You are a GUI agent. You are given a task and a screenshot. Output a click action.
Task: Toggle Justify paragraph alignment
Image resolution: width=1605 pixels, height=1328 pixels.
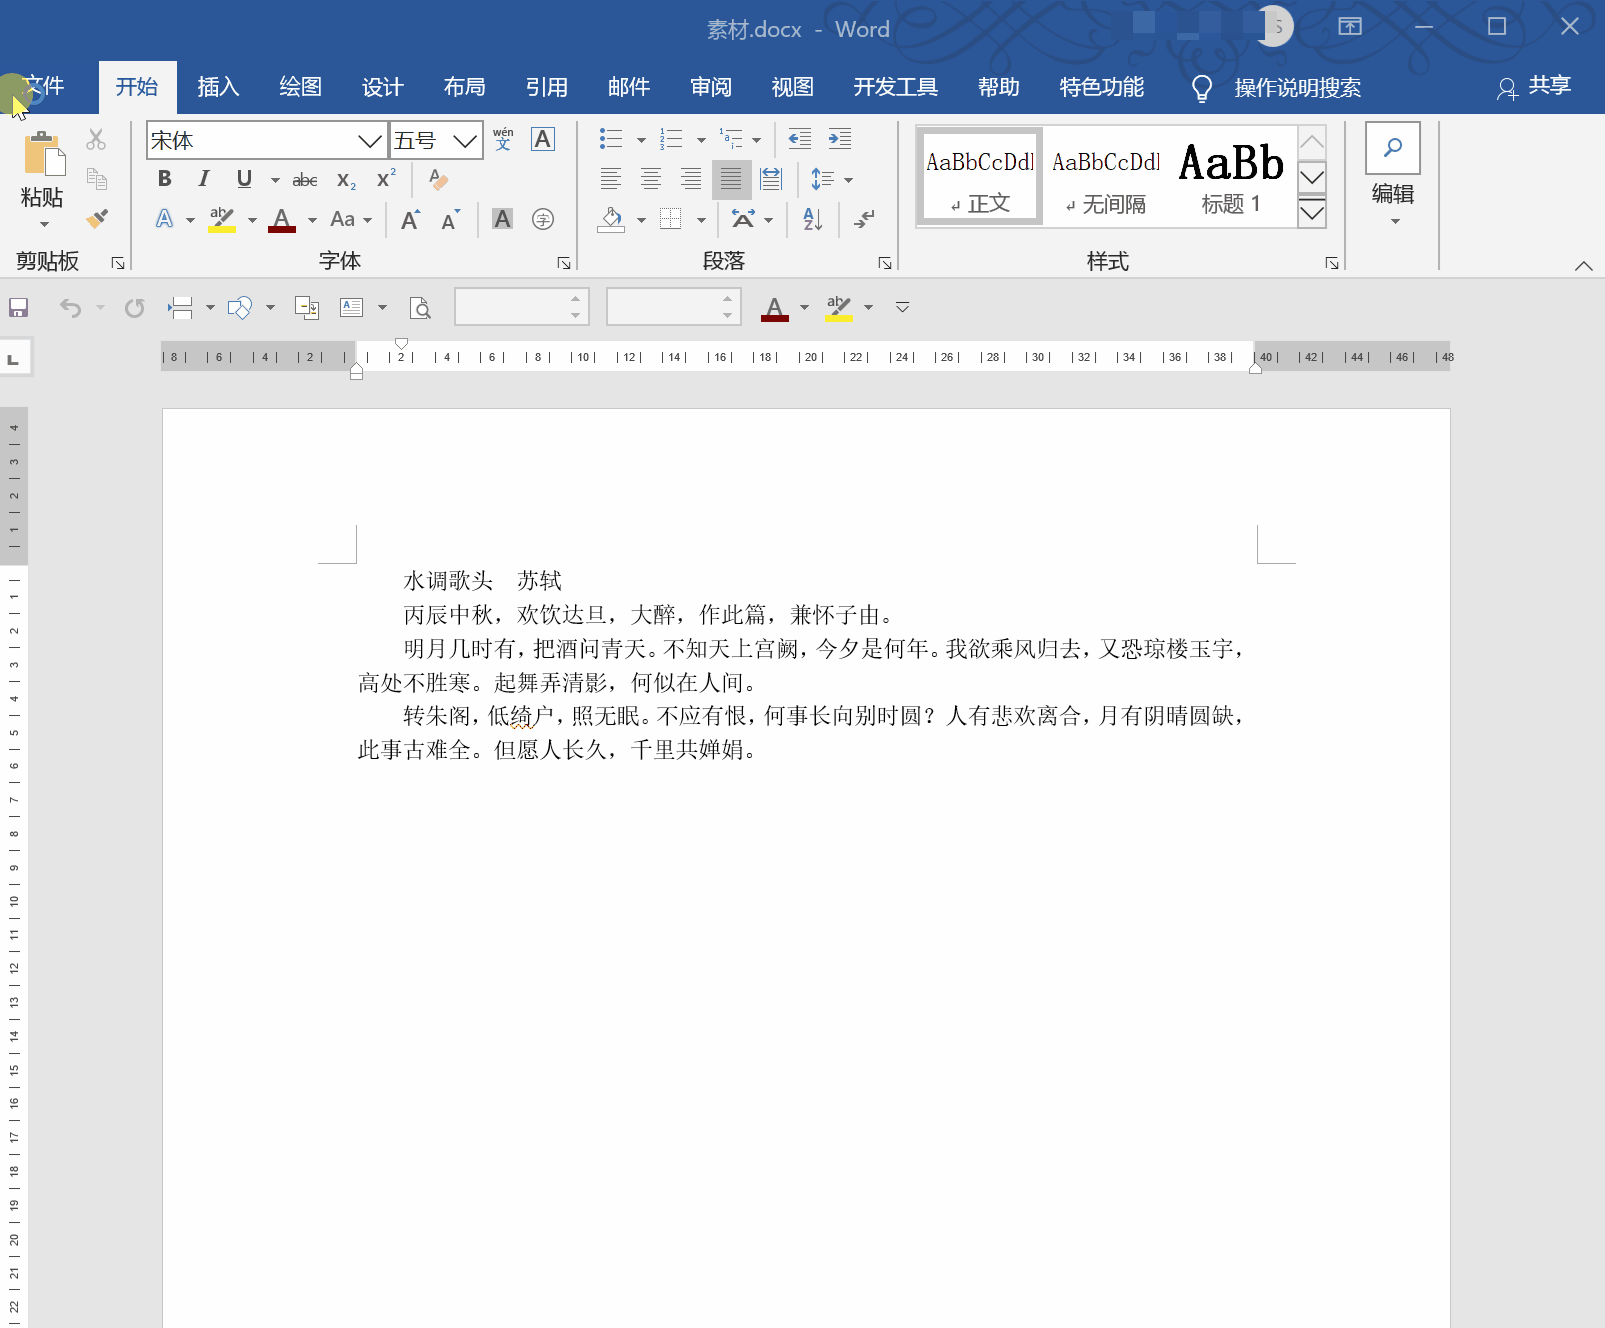[x=731, y=179]
